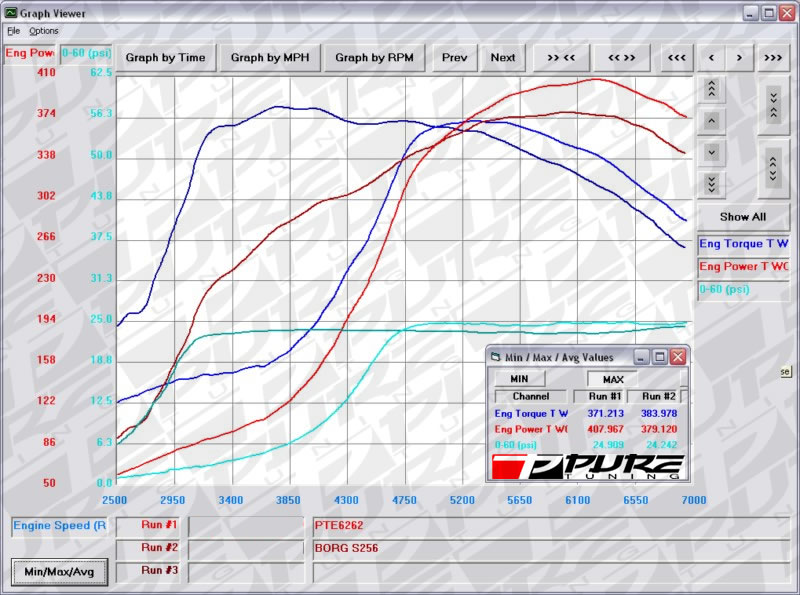The height and width of the screenshot is (595, 800).
Task: Click the zoom-in horizontal '>> <<' button
Action: [561, 57]
